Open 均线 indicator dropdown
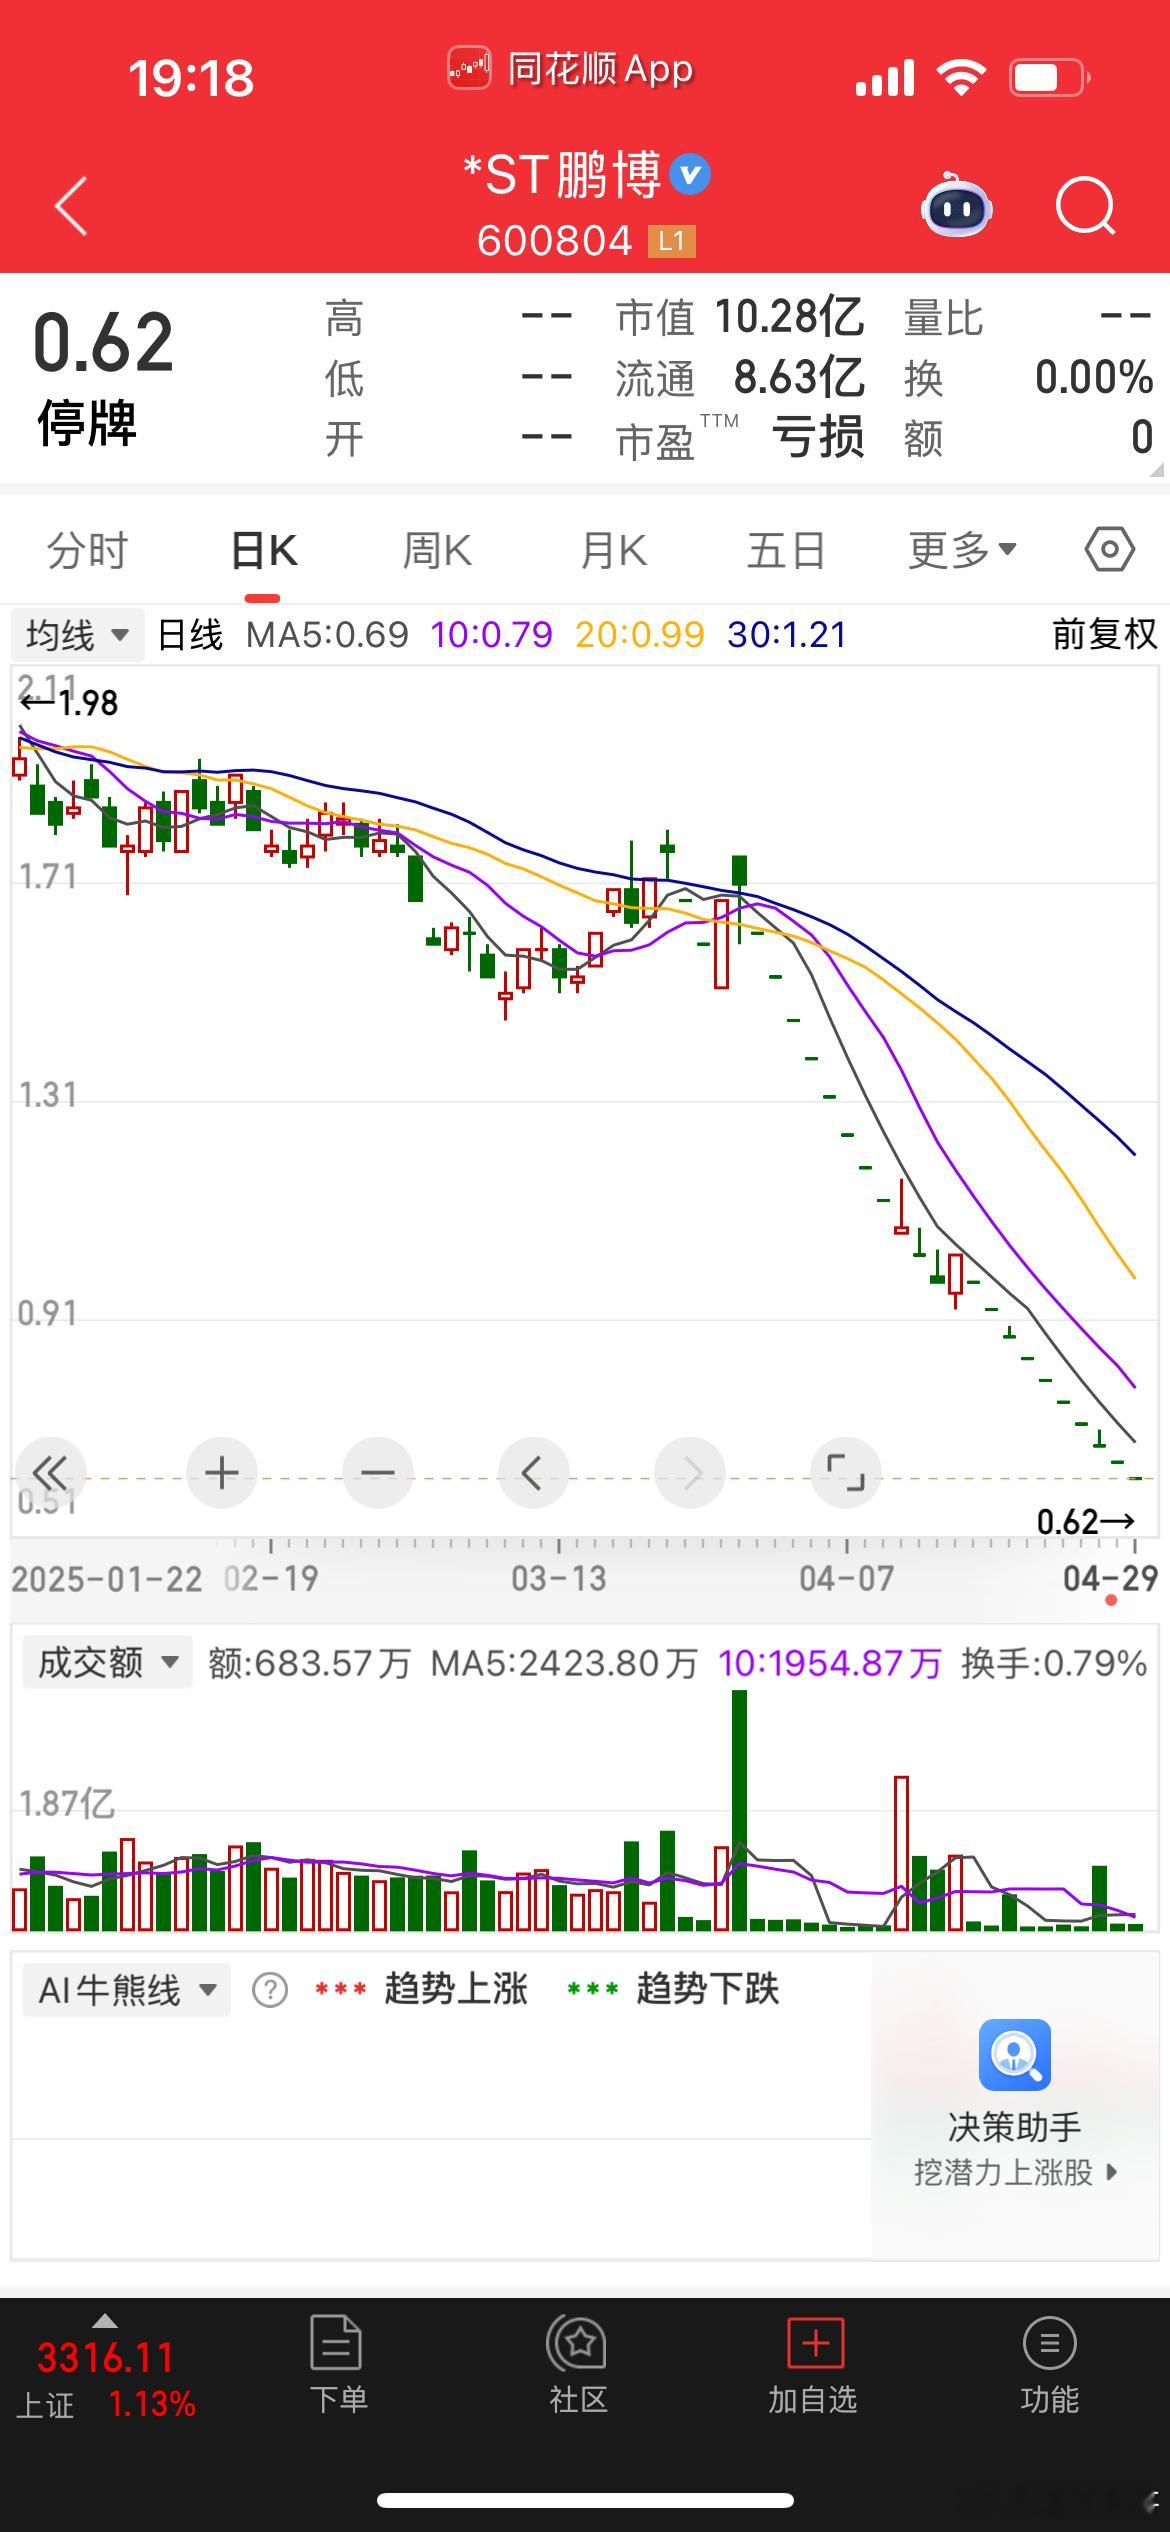1170x2532 pixels. click(x=78, y=635)
